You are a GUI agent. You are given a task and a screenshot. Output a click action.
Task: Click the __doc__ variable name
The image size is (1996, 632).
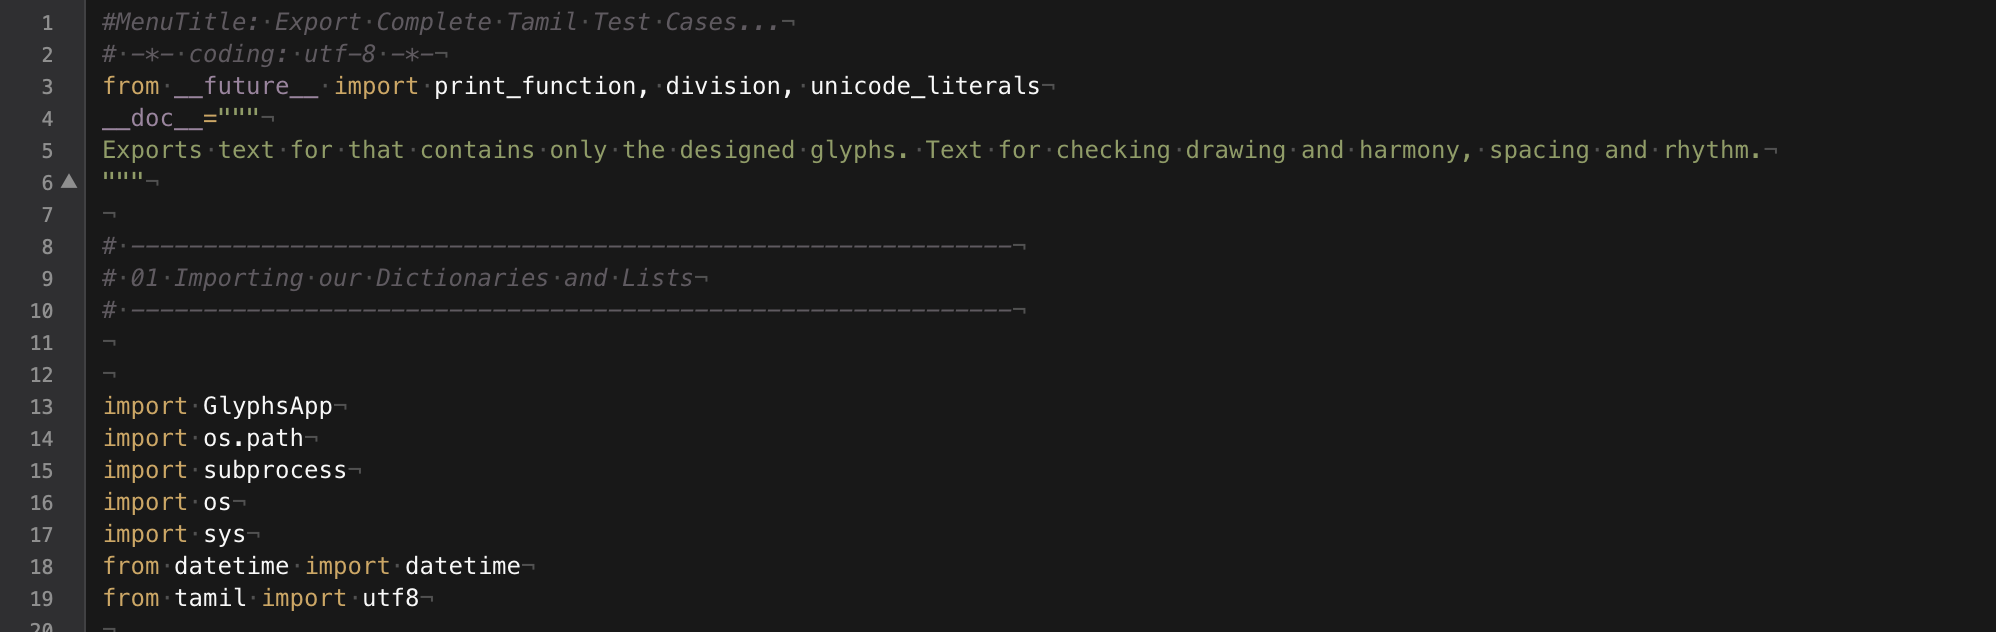pos(152,118)
